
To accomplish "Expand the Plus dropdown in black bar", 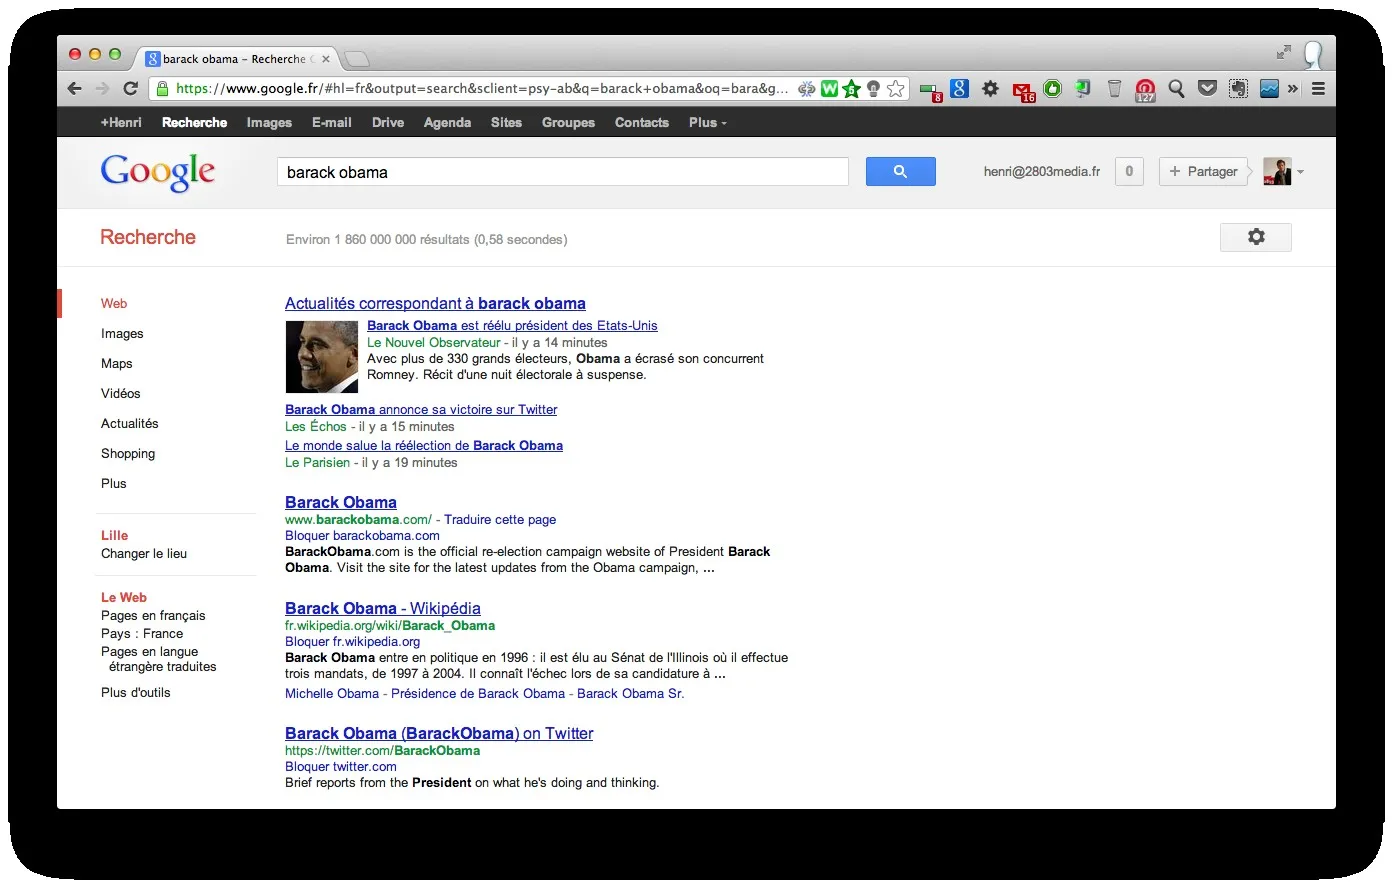I will [x=707, y=123].
